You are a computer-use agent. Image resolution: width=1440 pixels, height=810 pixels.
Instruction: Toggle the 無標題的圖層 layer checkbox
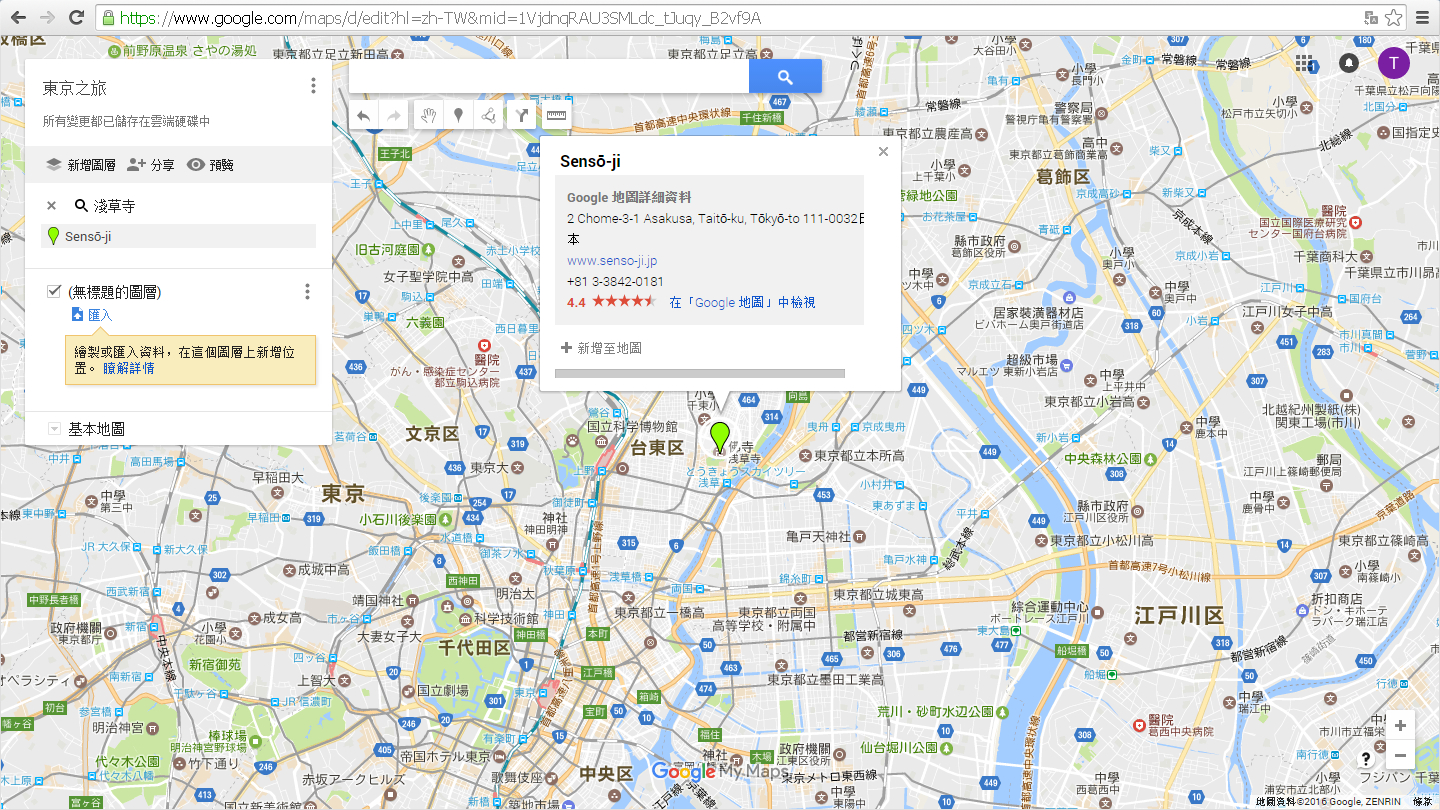click(54, 291)
